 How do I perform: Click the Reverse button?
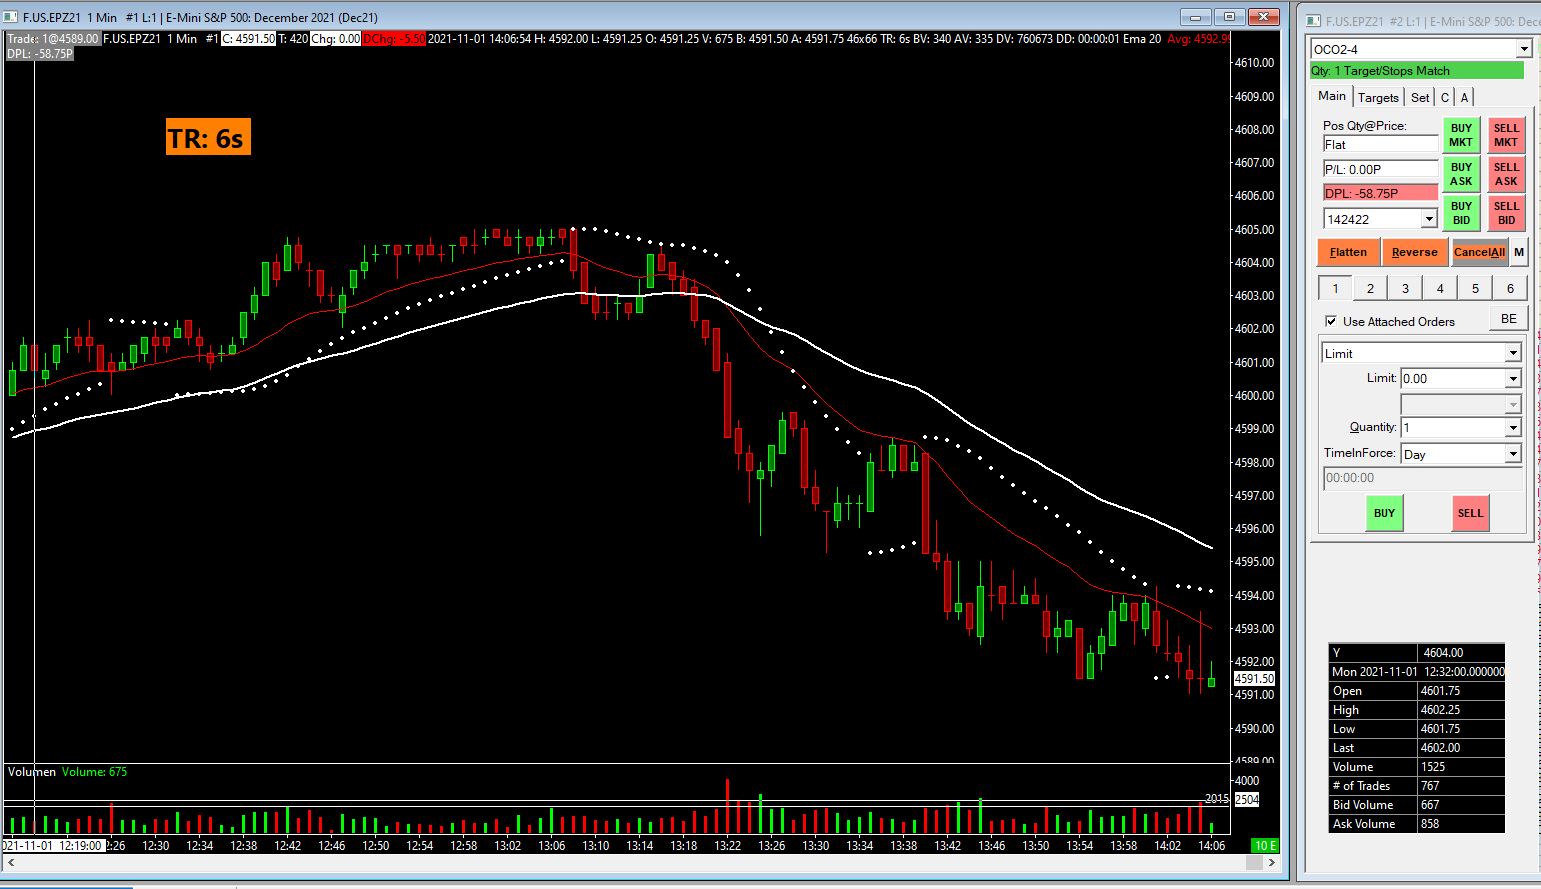(1414, 252)
